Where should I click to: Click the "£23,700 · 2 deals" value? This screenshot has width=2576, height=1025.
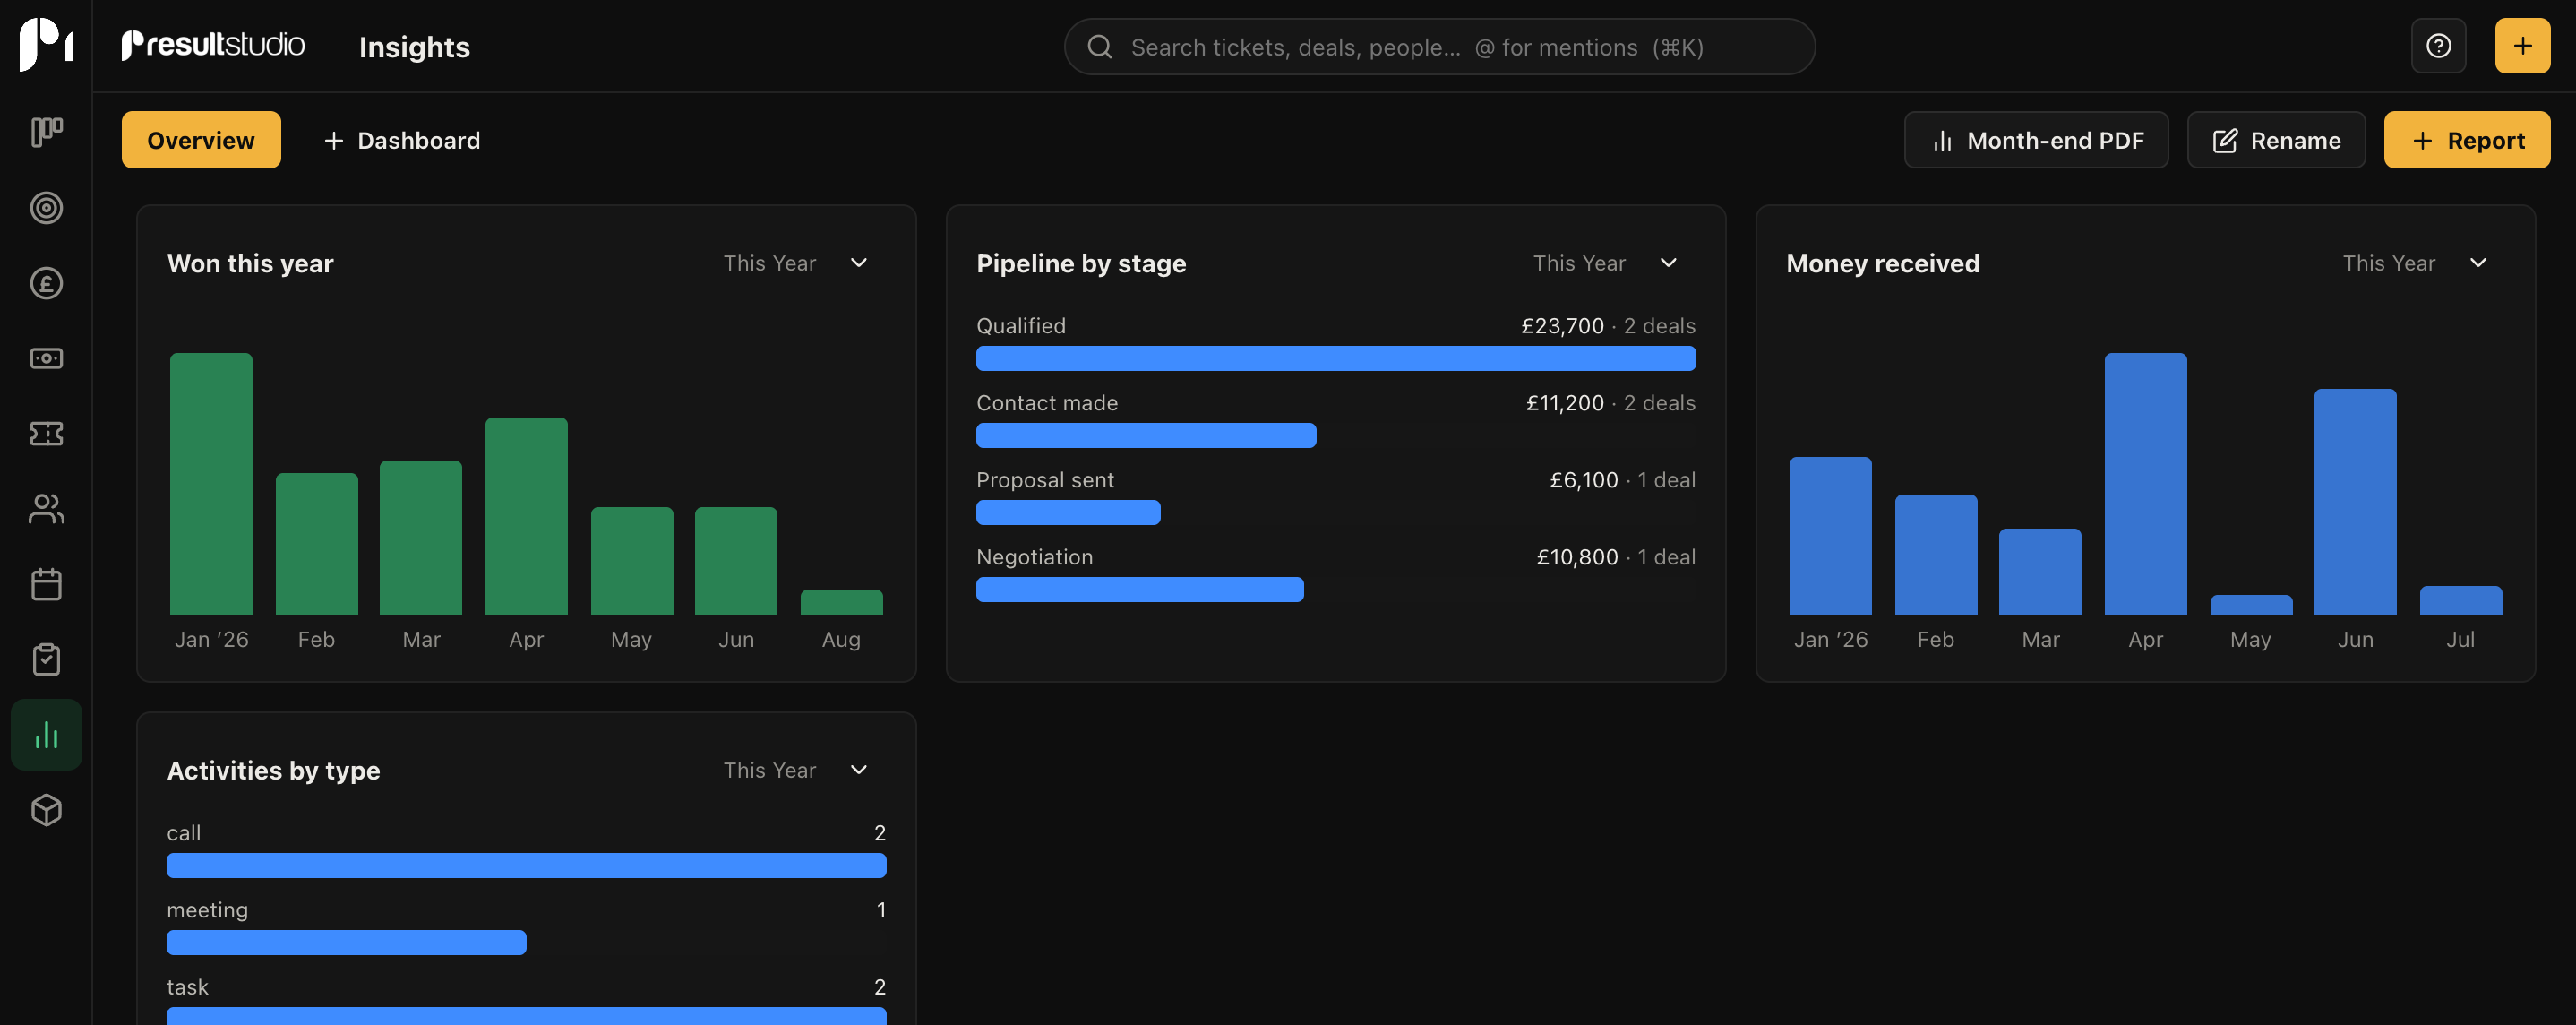click(1608, 326)
